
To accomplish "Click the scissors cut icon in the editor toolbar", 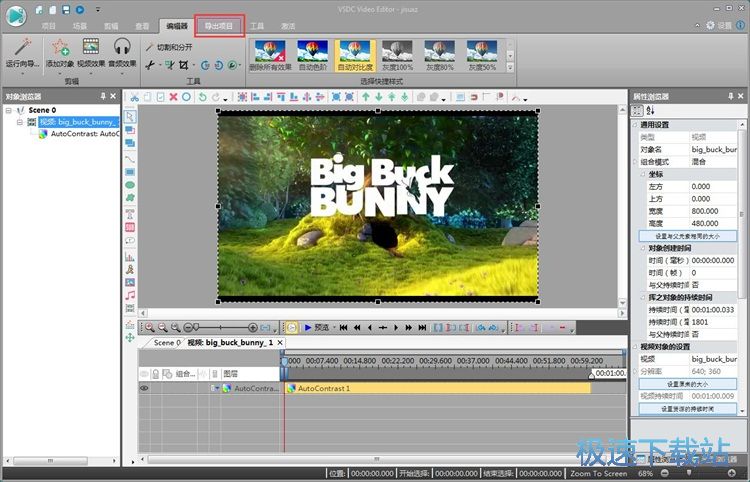I will coord(135,97).
